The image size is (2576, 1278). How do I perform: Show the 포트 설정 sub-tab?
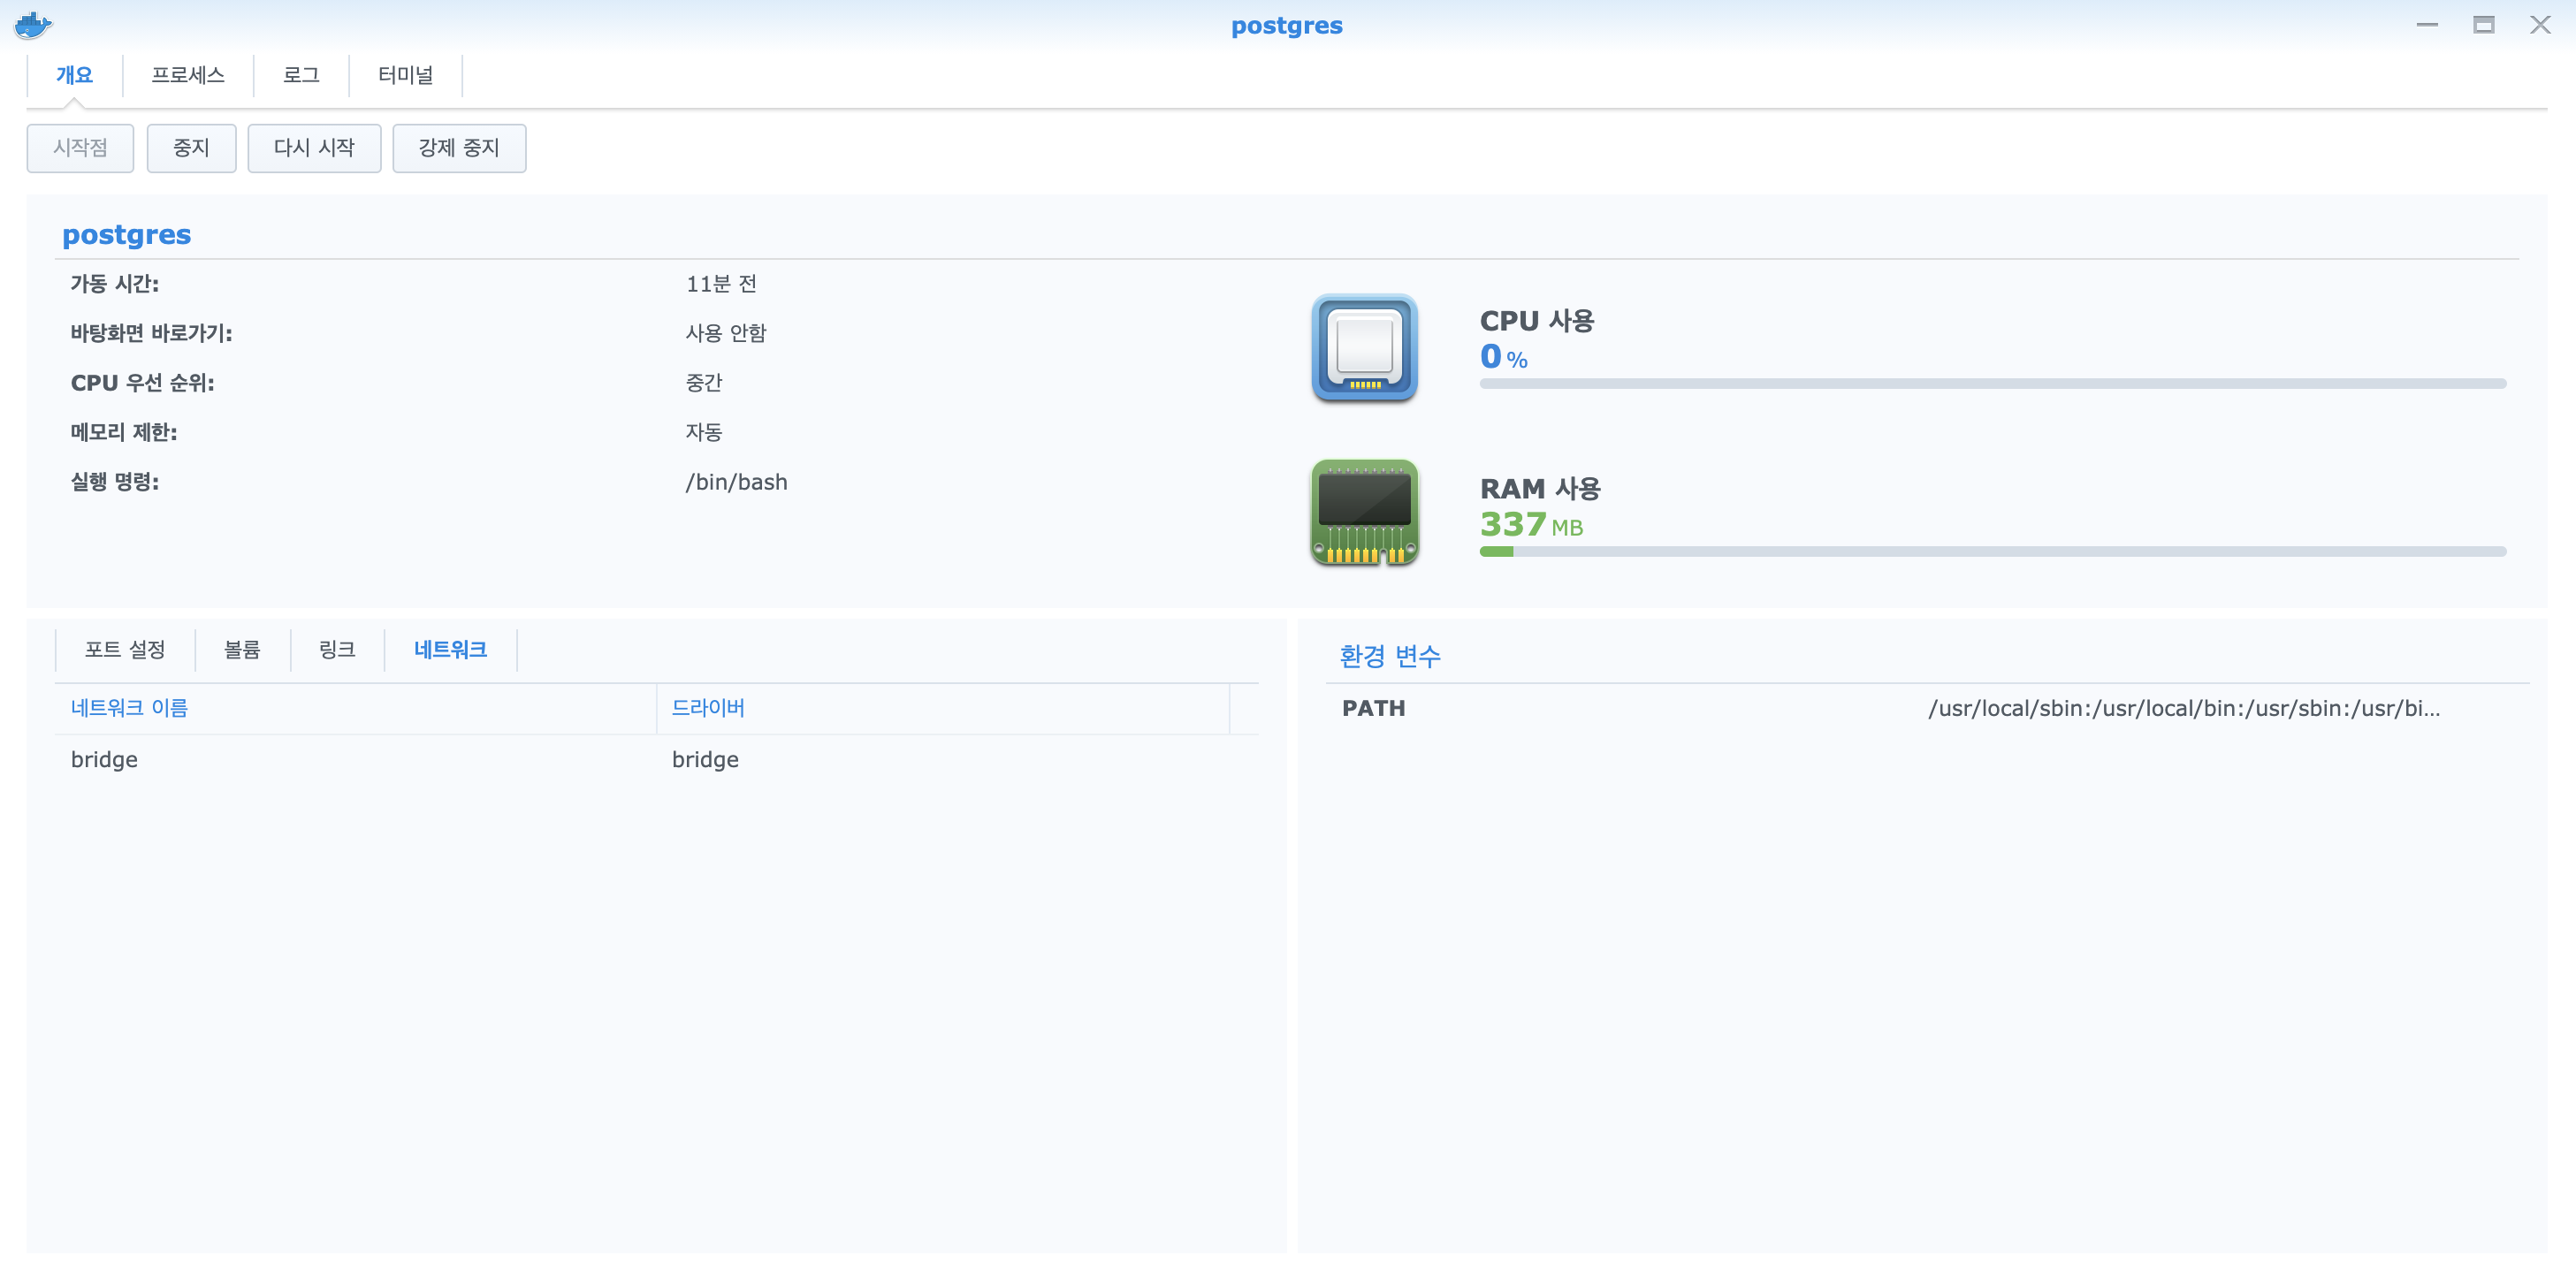[125, 650]
